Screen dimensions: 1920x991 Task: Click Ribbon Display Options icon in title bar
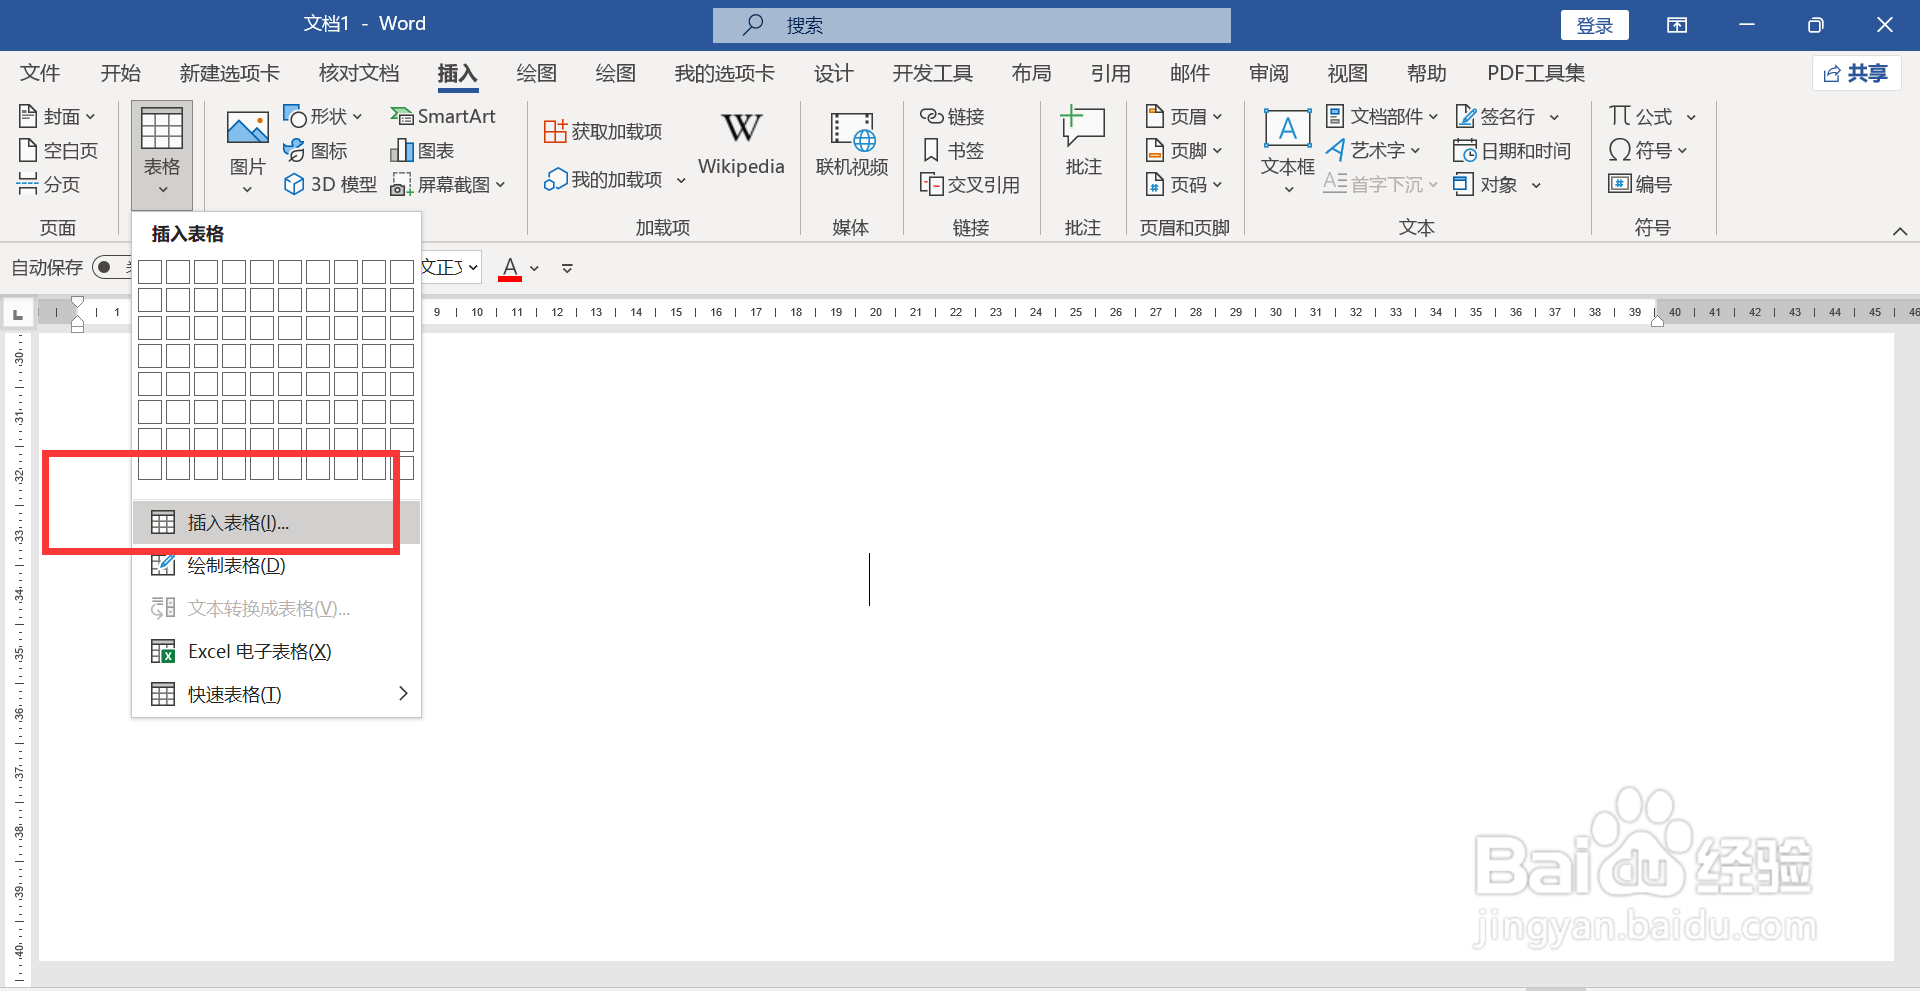[1677, 25]
